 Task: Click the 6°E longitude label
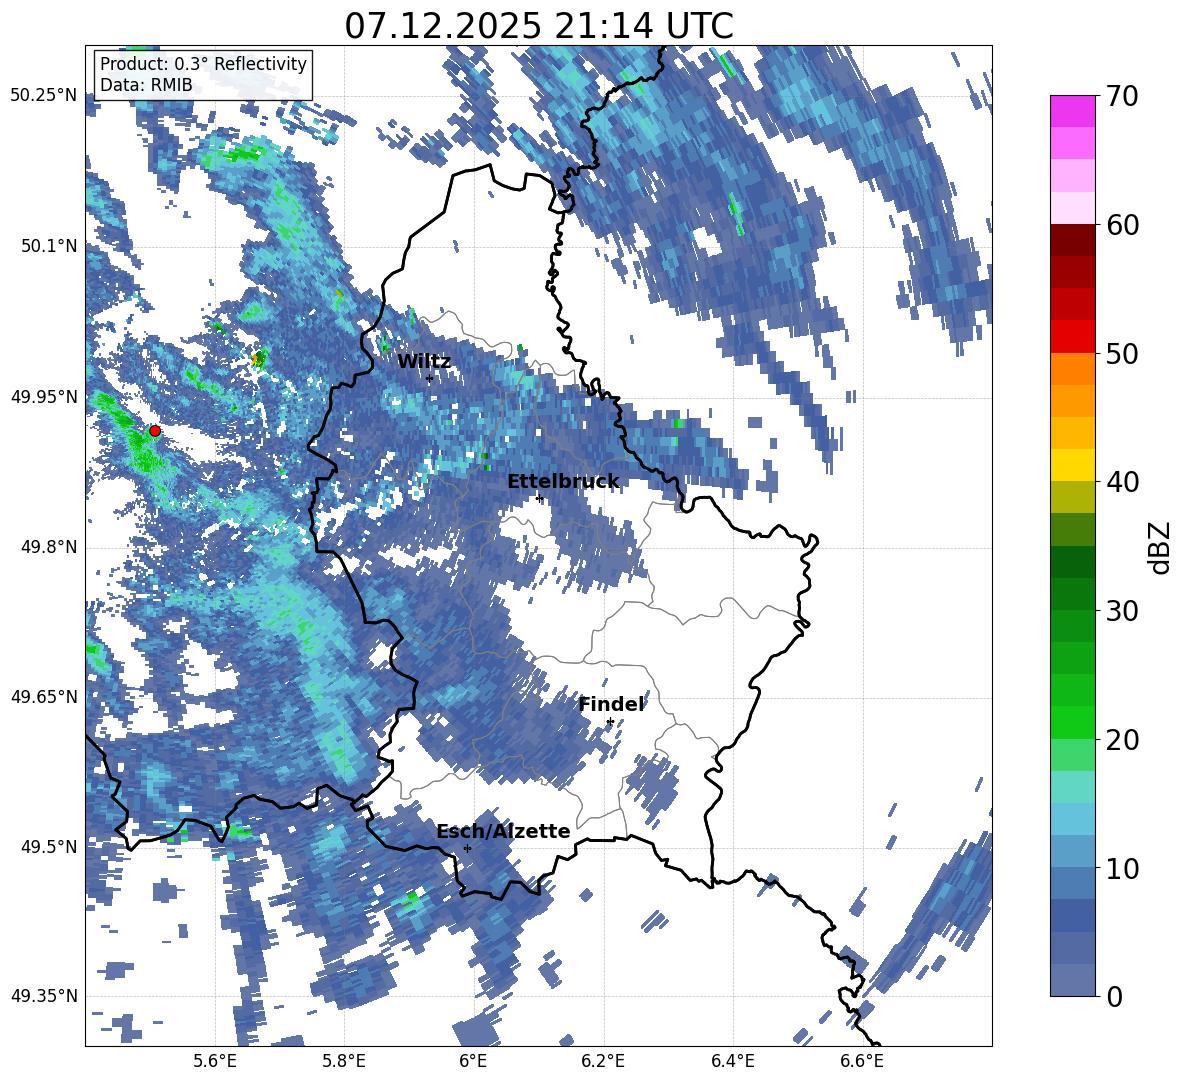473,1061
